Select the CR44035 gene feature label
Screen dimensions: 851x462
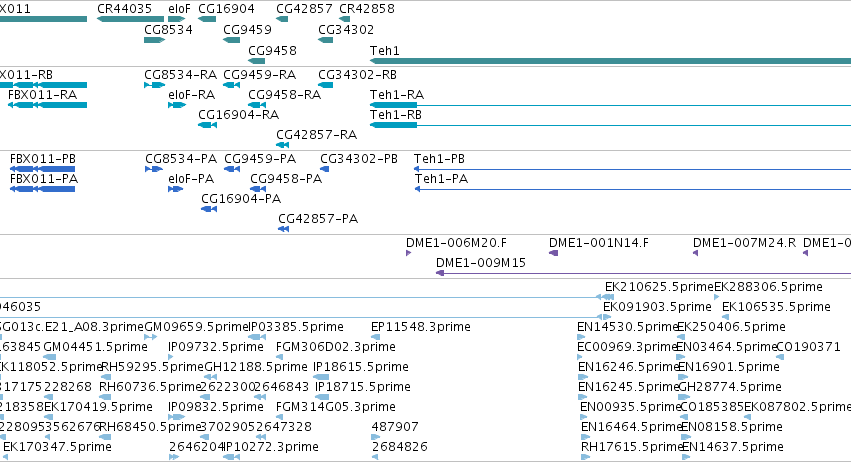coord(124,9)
